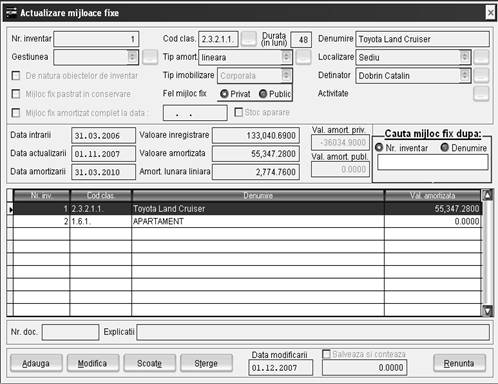Select the Privat radio button
This screenshot has width=498, height=384.
(x=224, y=94)
